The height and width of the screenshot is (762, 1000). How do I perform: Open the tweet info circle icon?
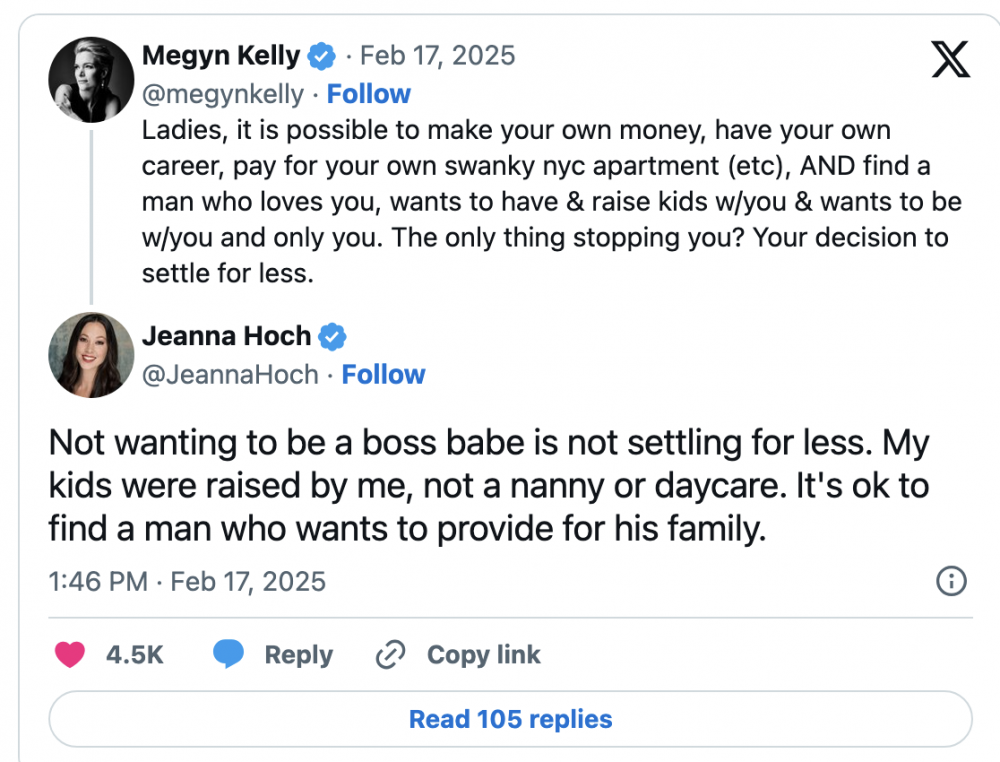point(951,581)
